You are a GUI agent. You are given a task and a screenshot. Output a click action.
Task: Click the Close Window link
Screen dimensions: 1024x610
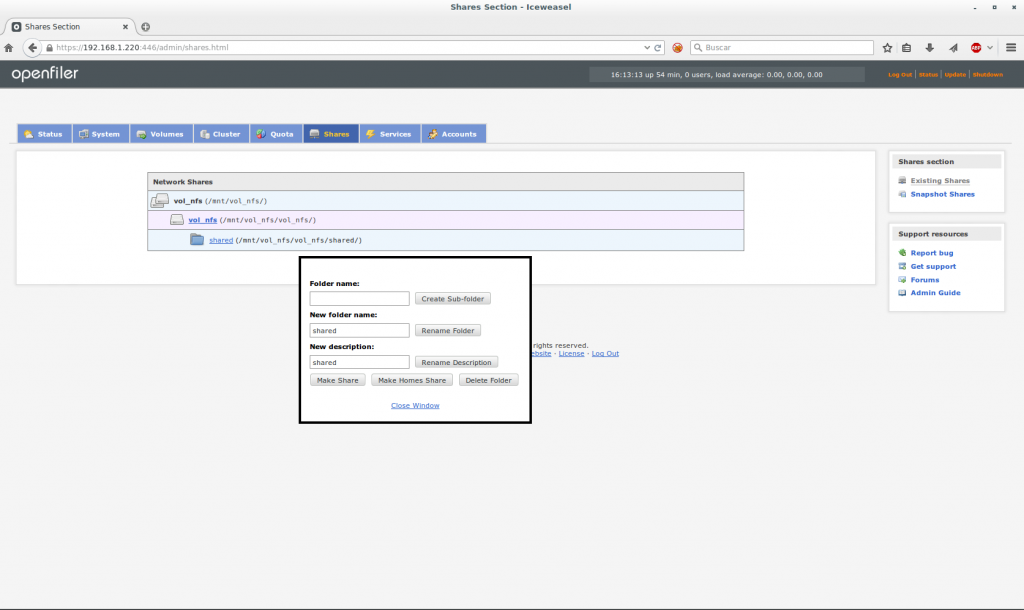pyautogui.click(x=415, y=405)
